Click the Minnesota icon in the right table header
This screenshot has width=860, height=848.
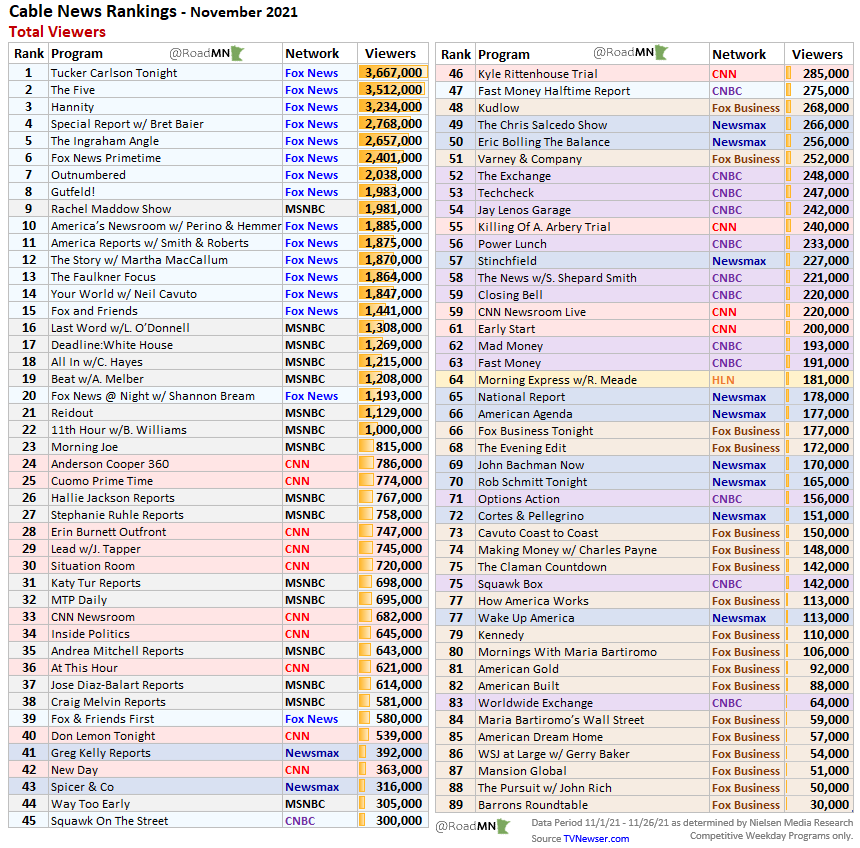(661, 54)
